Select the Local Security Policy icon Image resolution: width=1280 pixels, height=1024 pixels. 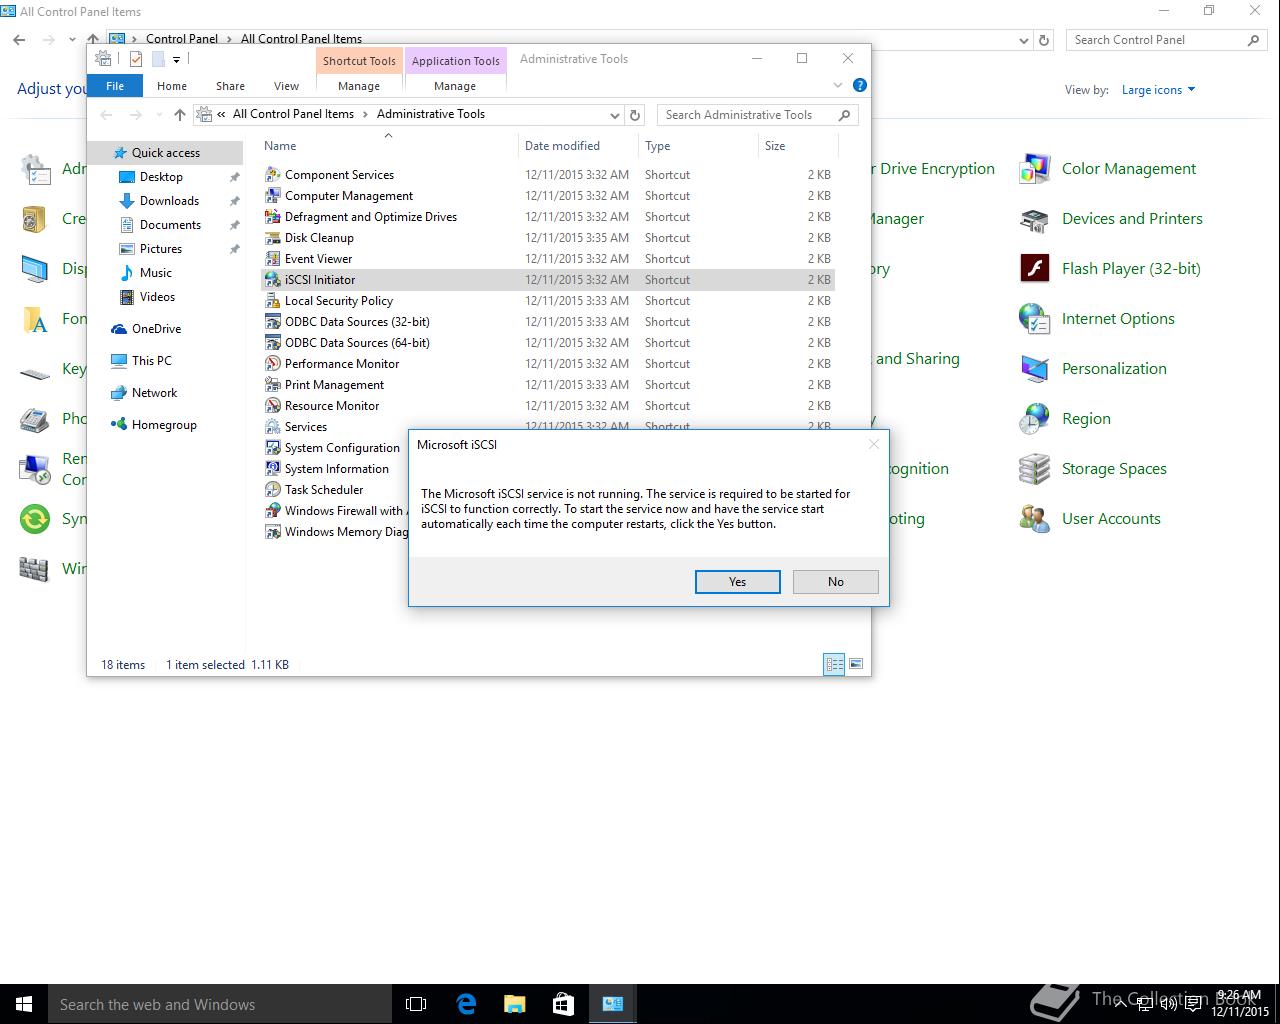(x=273, y=301)
